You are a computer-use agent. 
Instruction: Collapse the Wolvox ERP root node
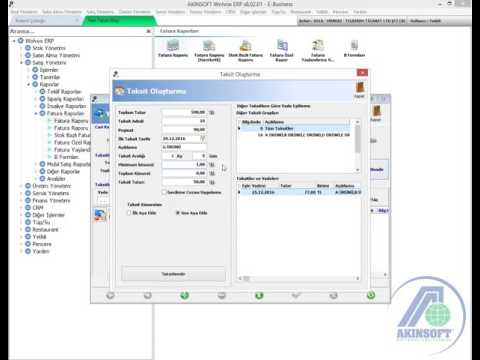pyautogui.click(x=14, y=41)
